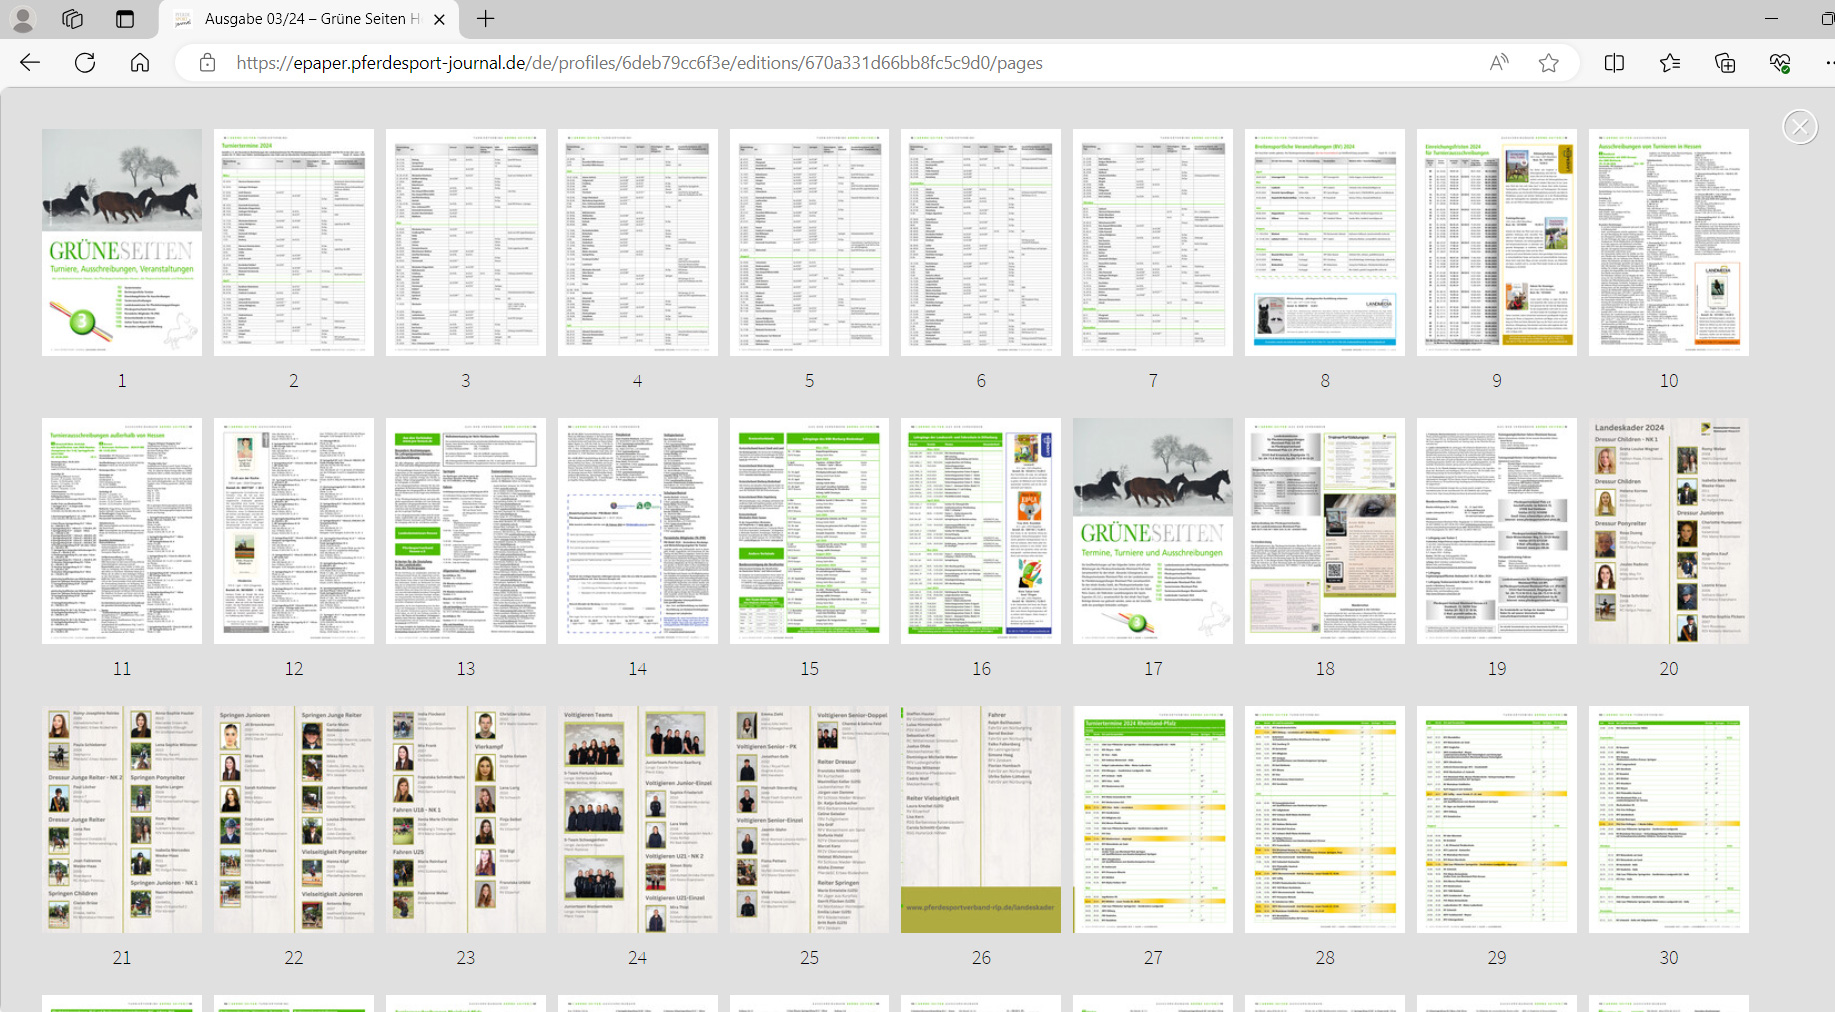1835x1012 pixels.
Task: Open page 12 thumbnail
Action: tap(294, 531)
